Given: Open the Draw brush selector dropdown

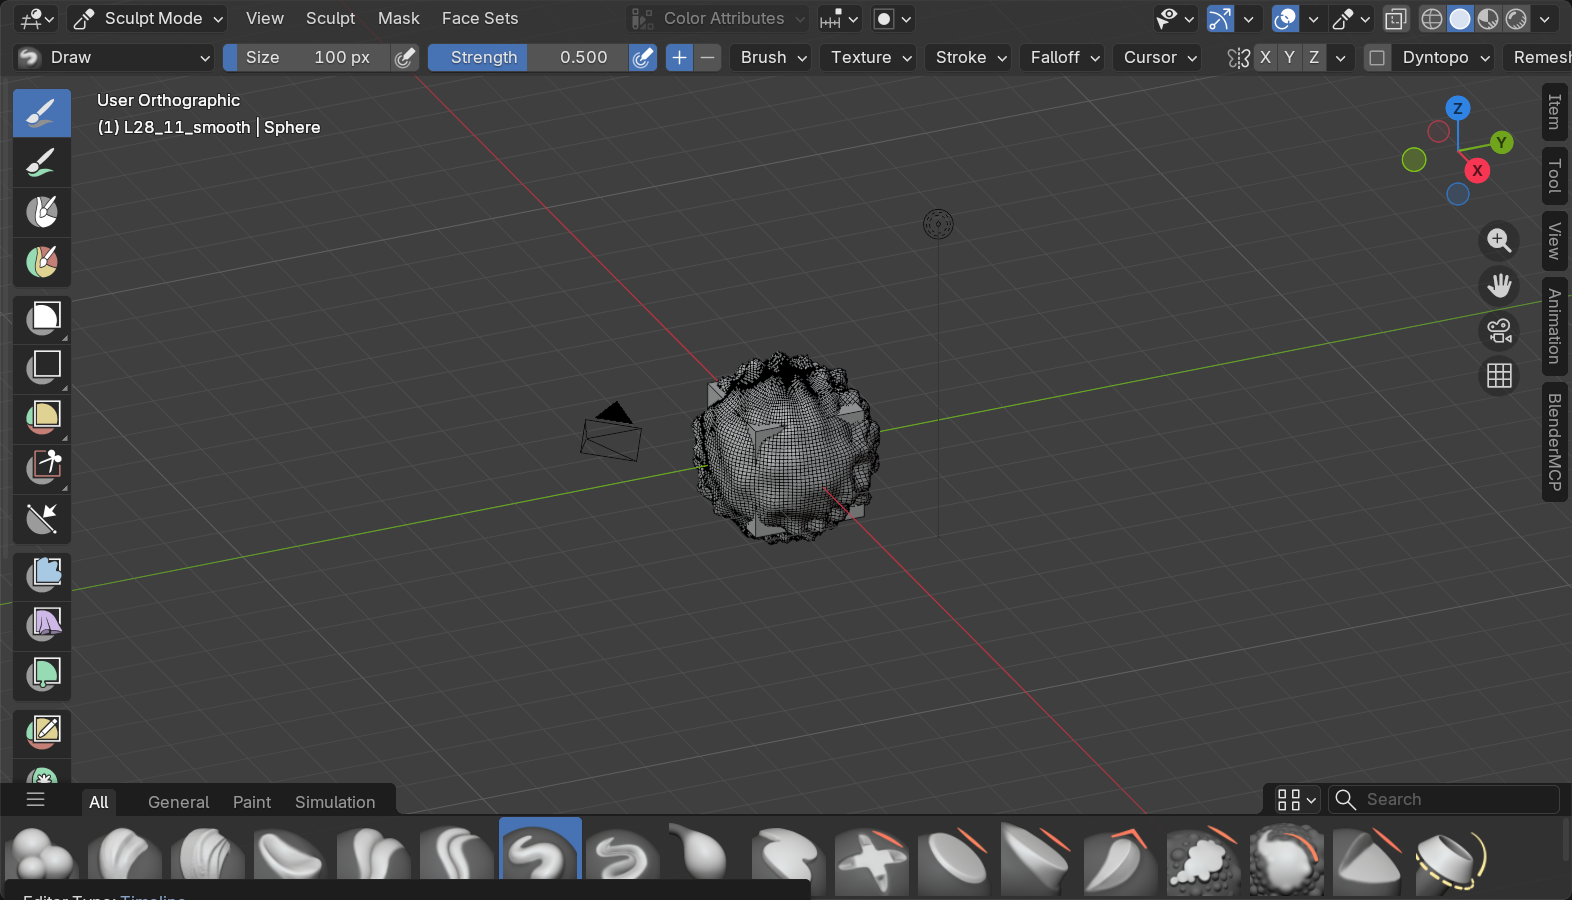Looking at the screenshot, I should (114, 58).
